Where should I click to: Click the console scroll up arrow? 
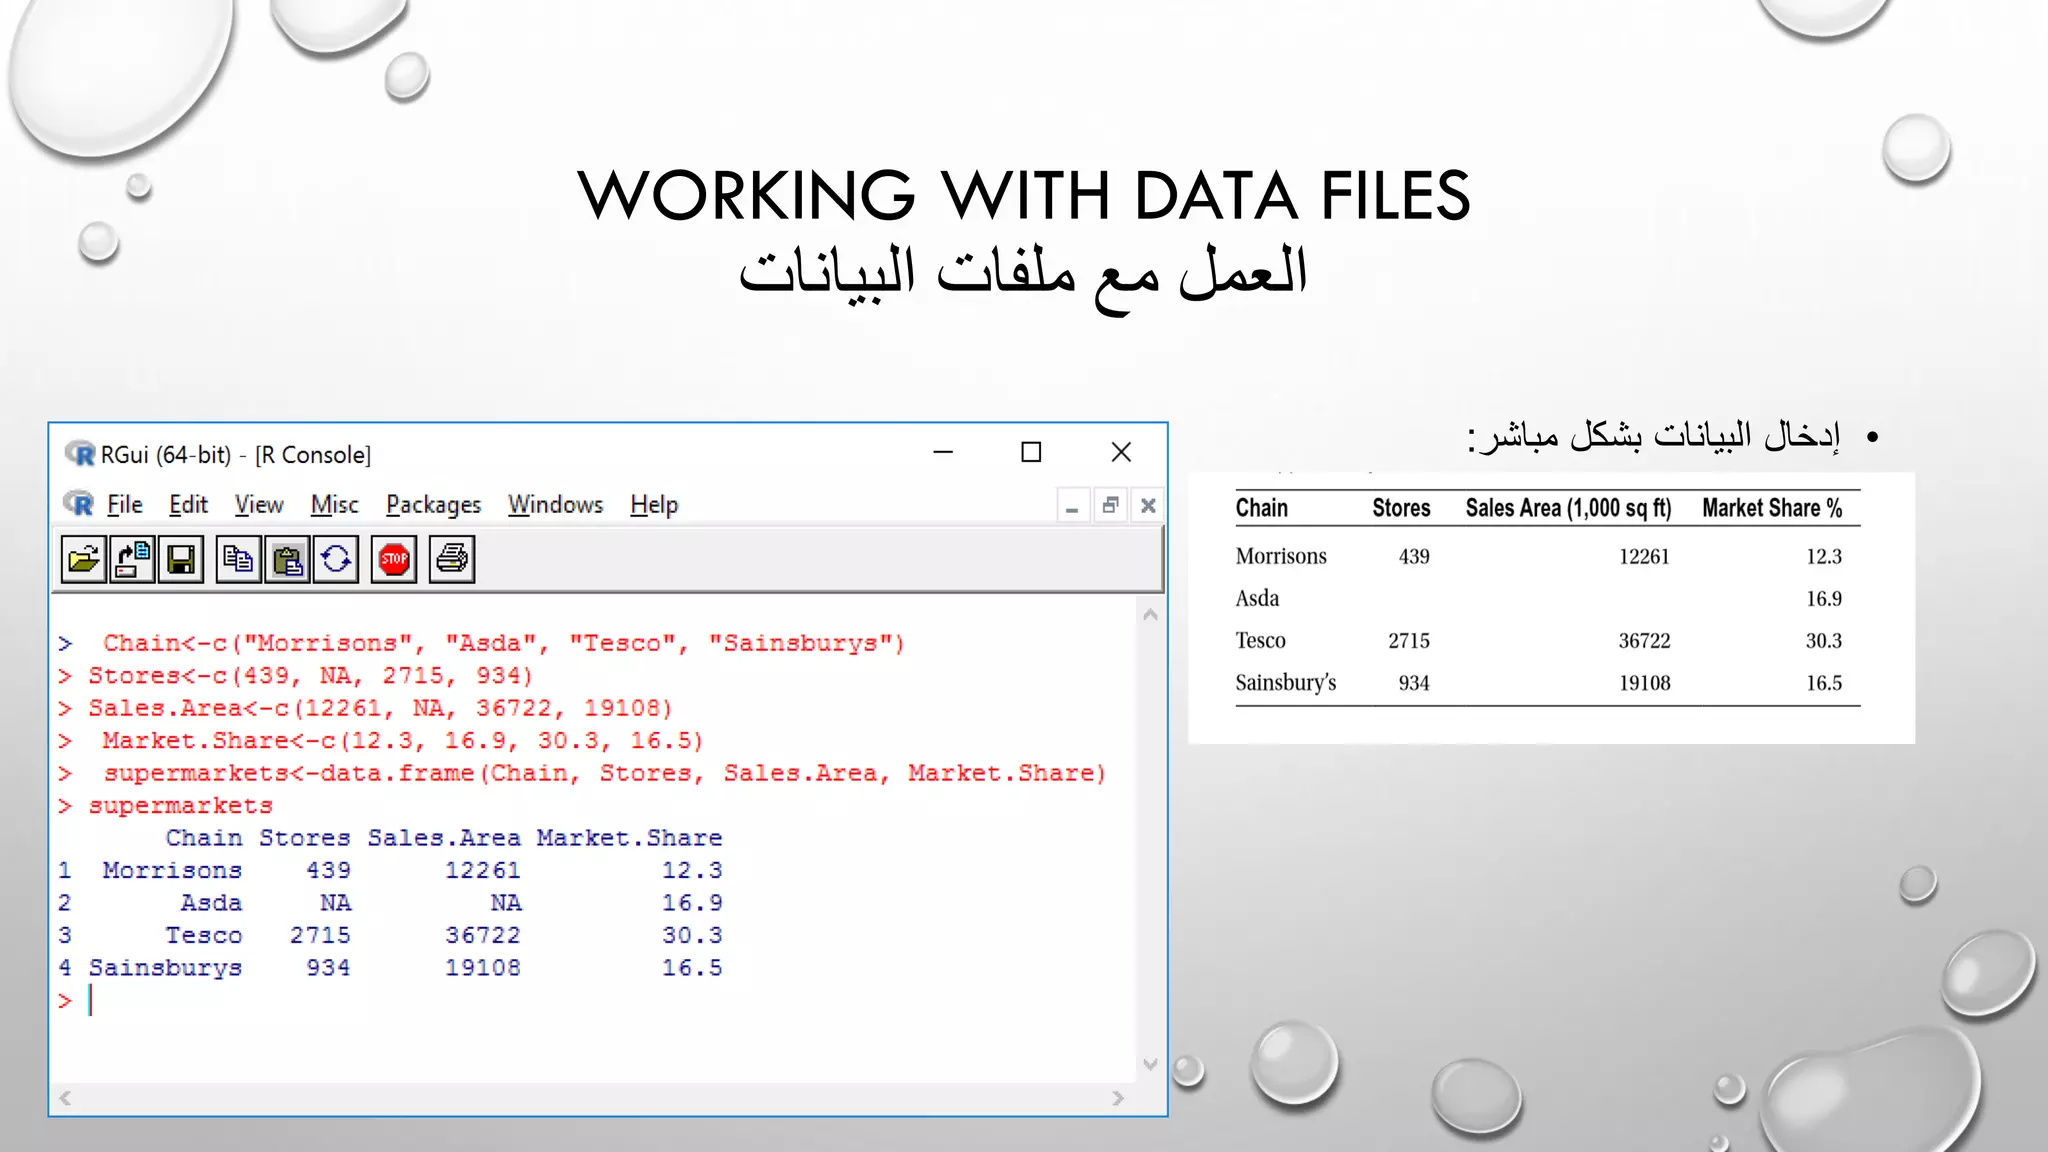coord(1150,615)
